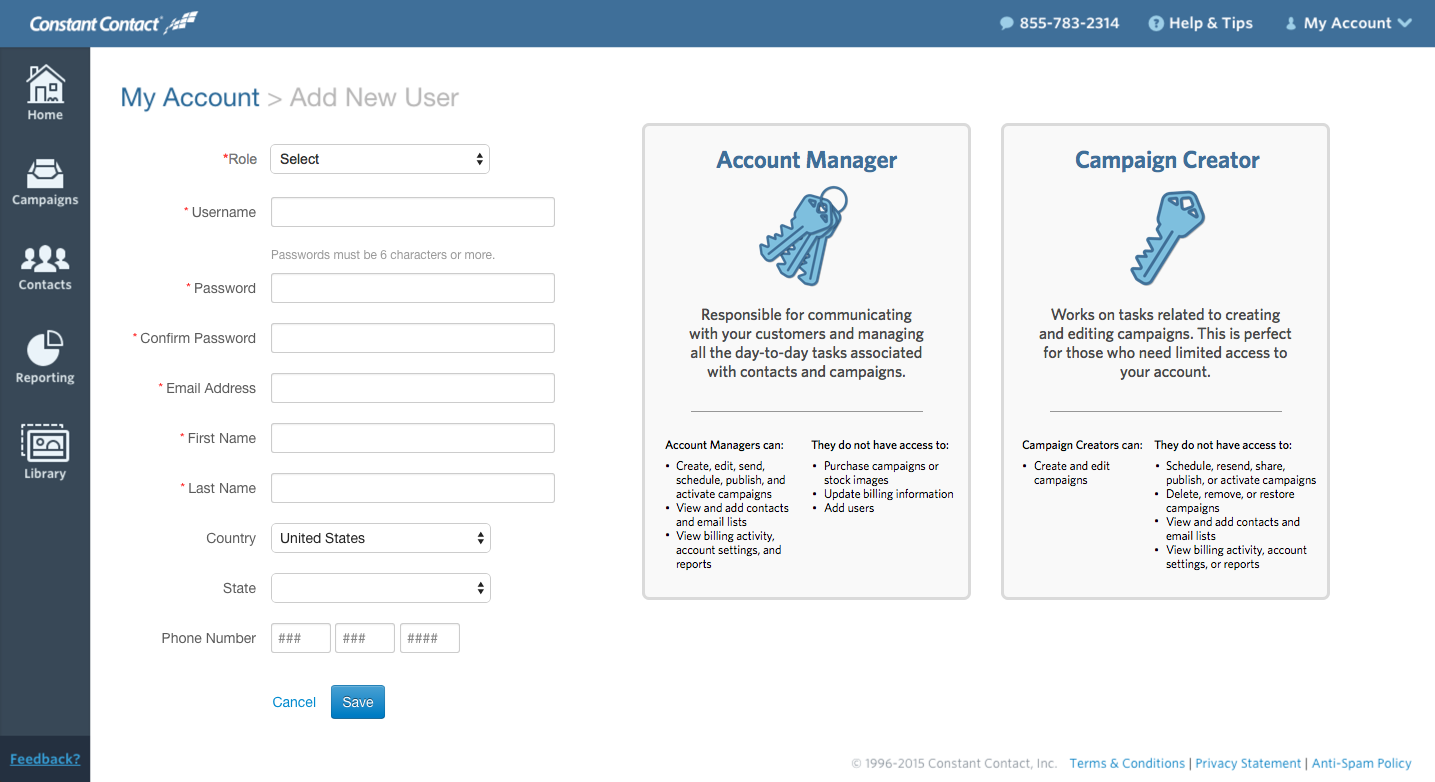The height and width of the screenshot is (782, 1435).
Task: Click 'Update billing information' bullet
Action: (x=888, y=494)
